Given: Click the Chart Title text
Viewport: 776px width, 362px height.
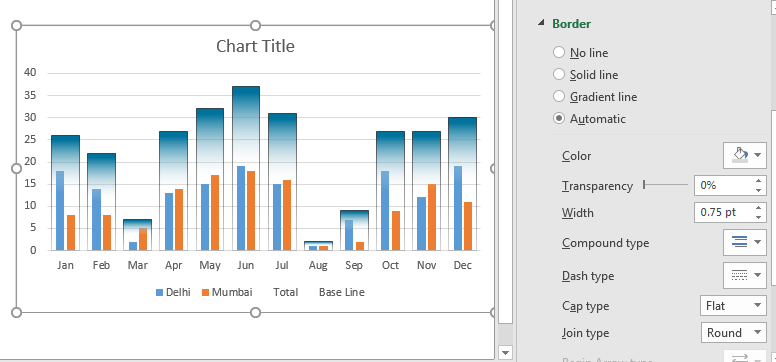Looking at the screenshot, I should pyautogui.click(x=255, y=46).
